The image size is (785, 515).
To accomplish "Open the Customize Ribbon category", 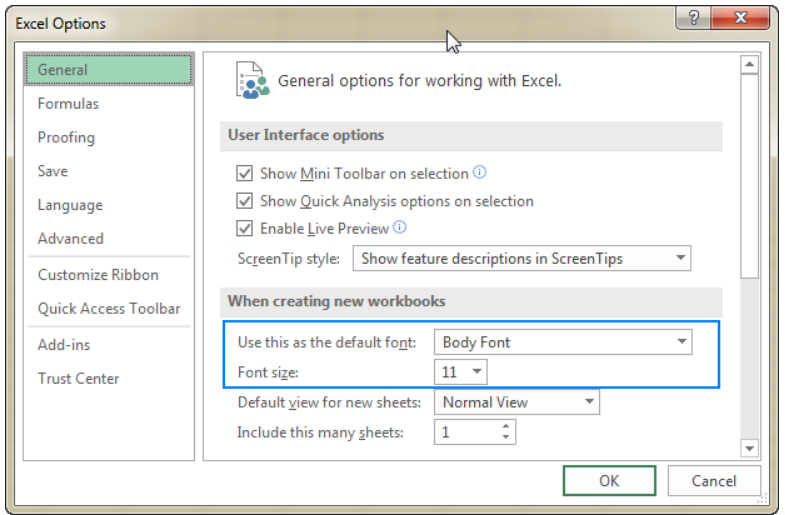I will pos(109,275).
